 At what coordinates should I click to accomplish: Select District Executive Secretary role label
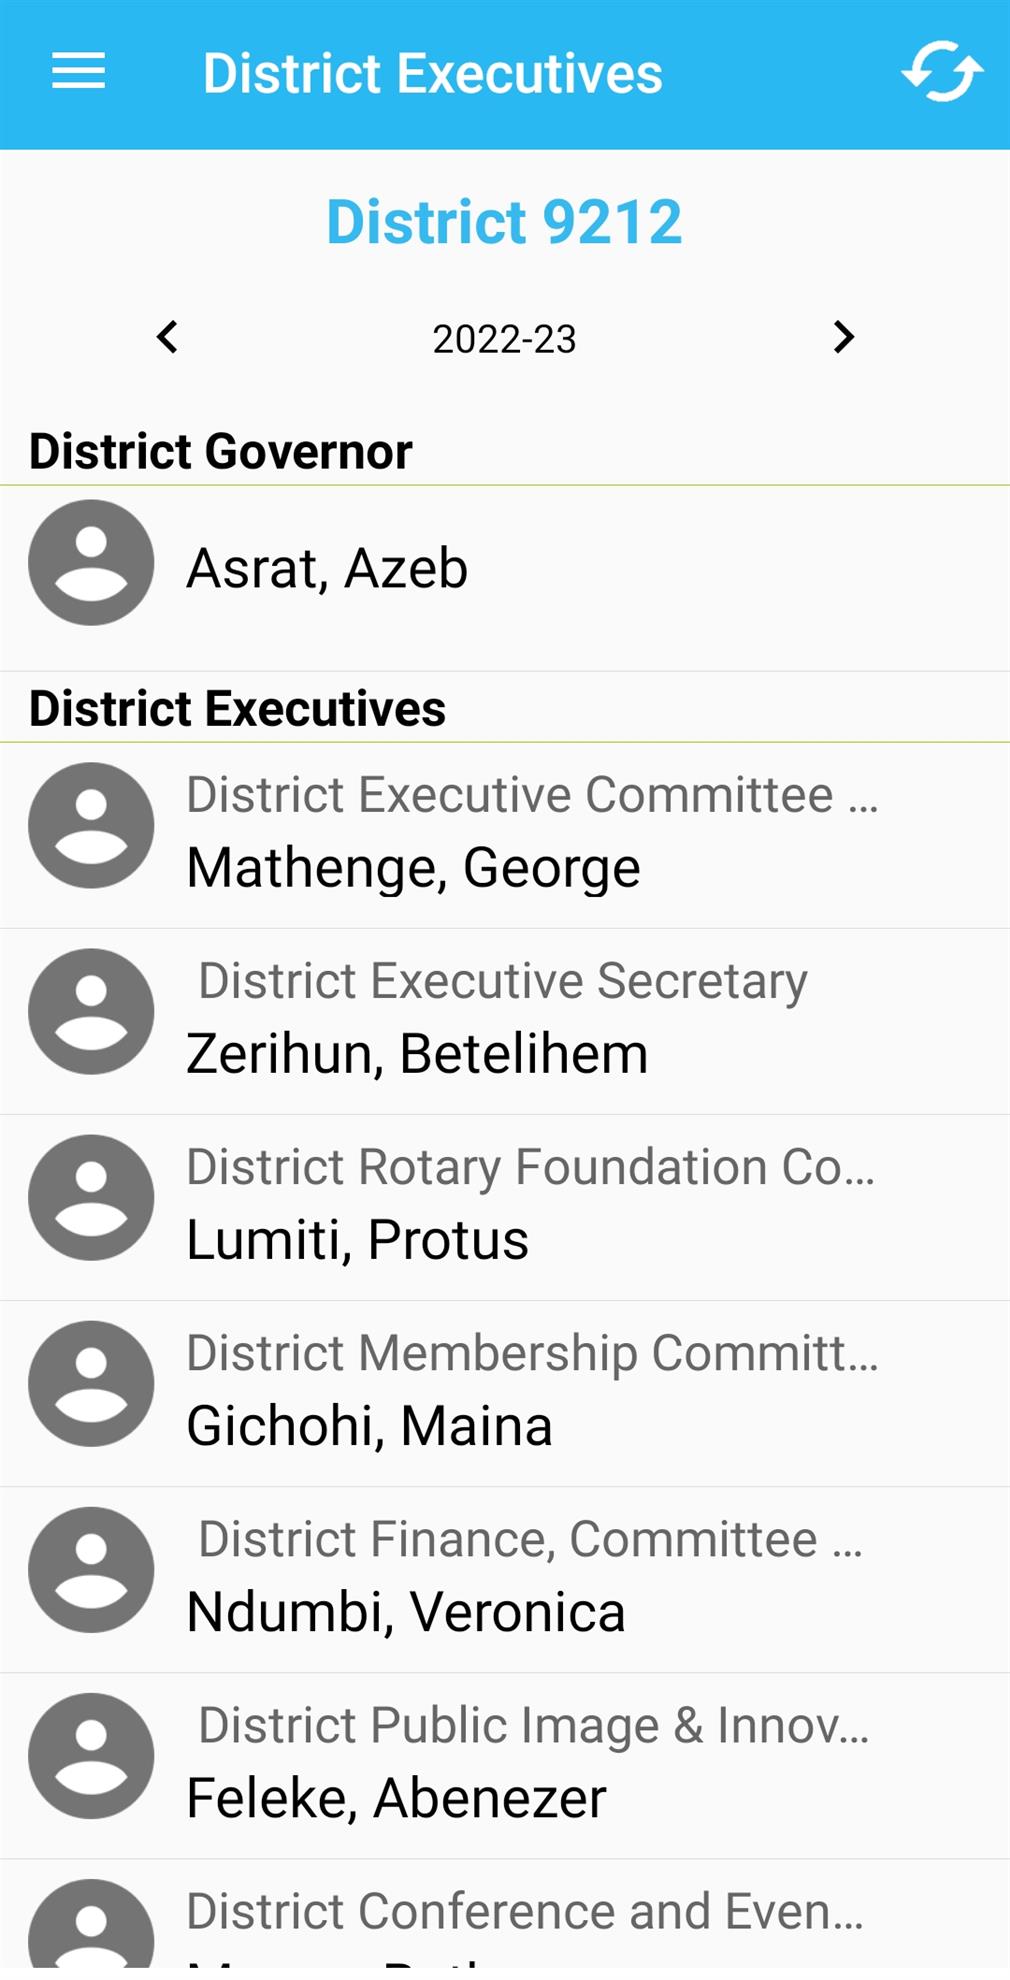click(503, 981)
